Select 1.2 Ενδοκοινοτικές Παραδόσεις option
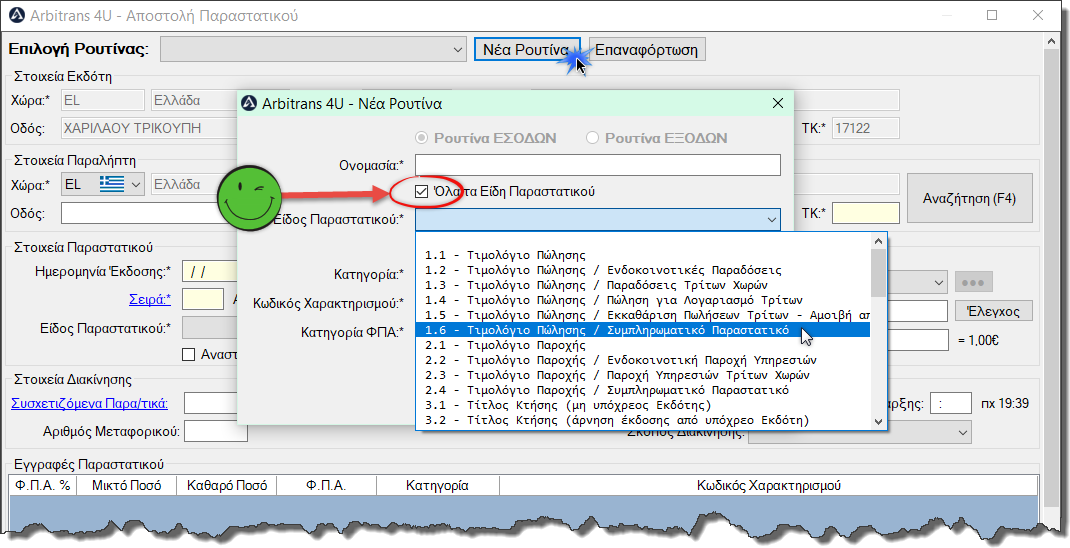 [642, 270]
